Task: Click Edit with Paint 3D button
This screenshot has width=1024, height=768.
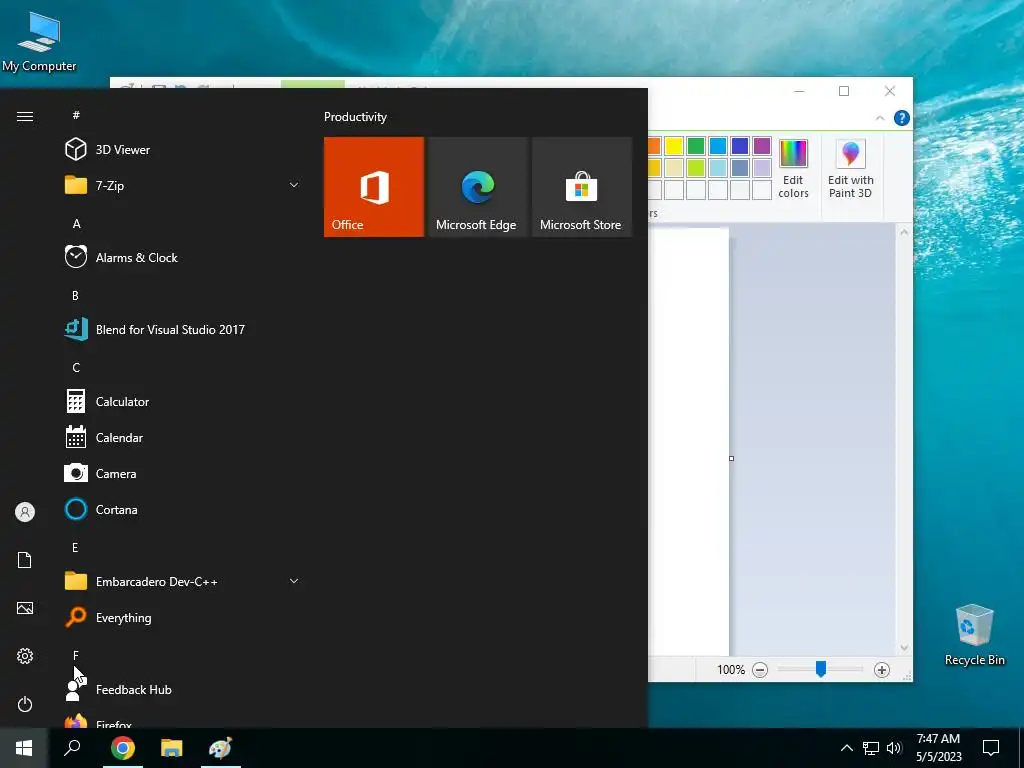Action: (x=850, y=169)
